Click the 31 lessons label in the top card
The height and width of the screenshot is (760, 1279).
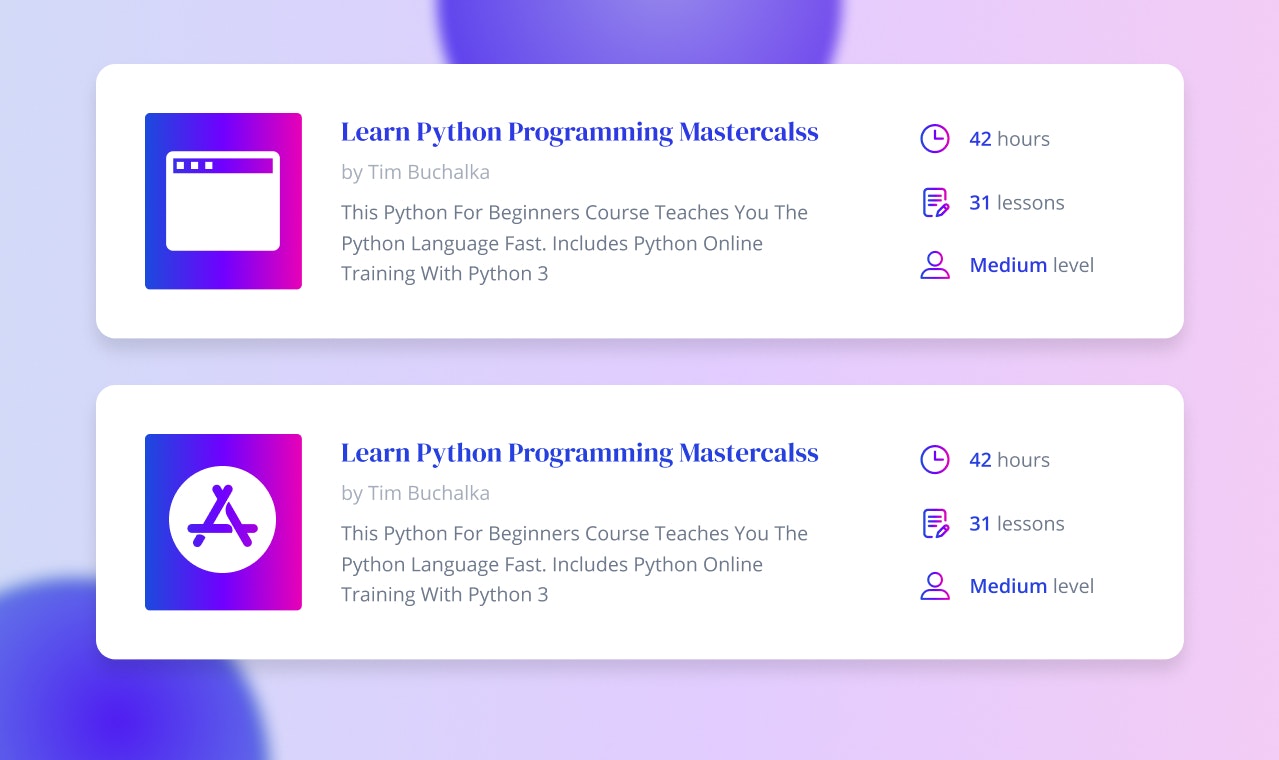pyautogui.click(x=1016, y=203)
